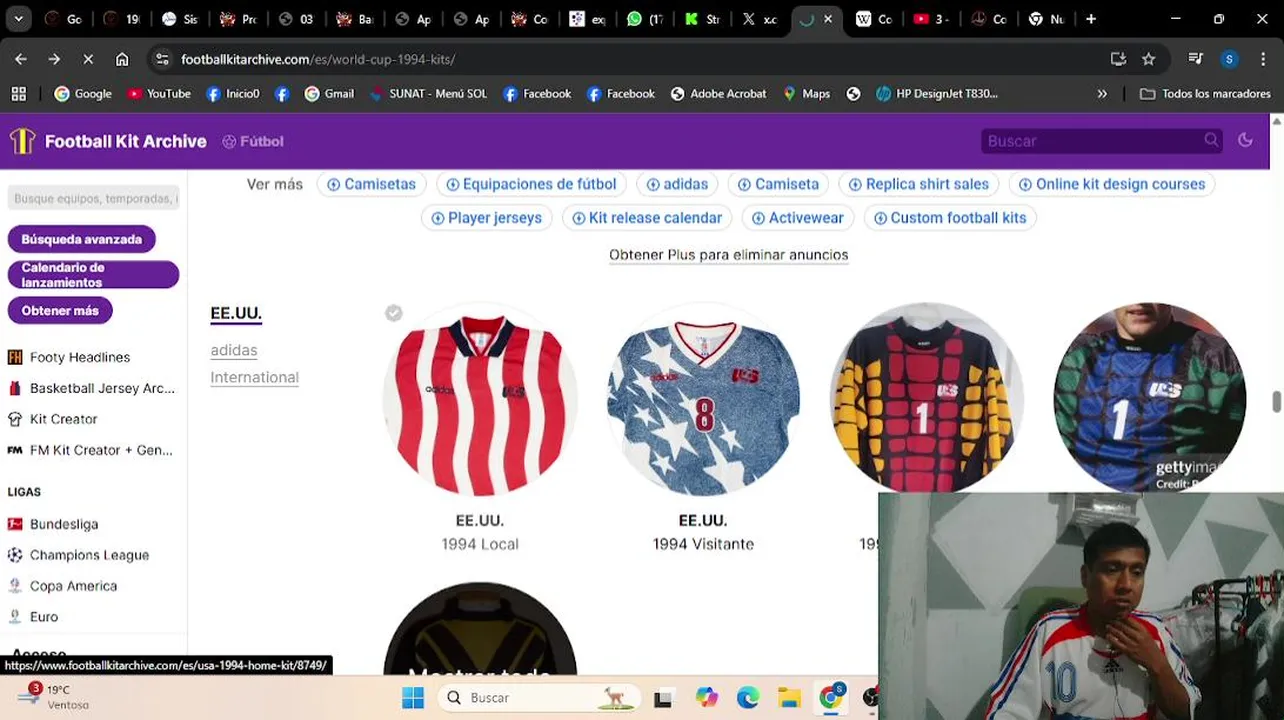
Task: Open the blue-green goalkeeper kit thumbnail
Action: [1149, 398]
